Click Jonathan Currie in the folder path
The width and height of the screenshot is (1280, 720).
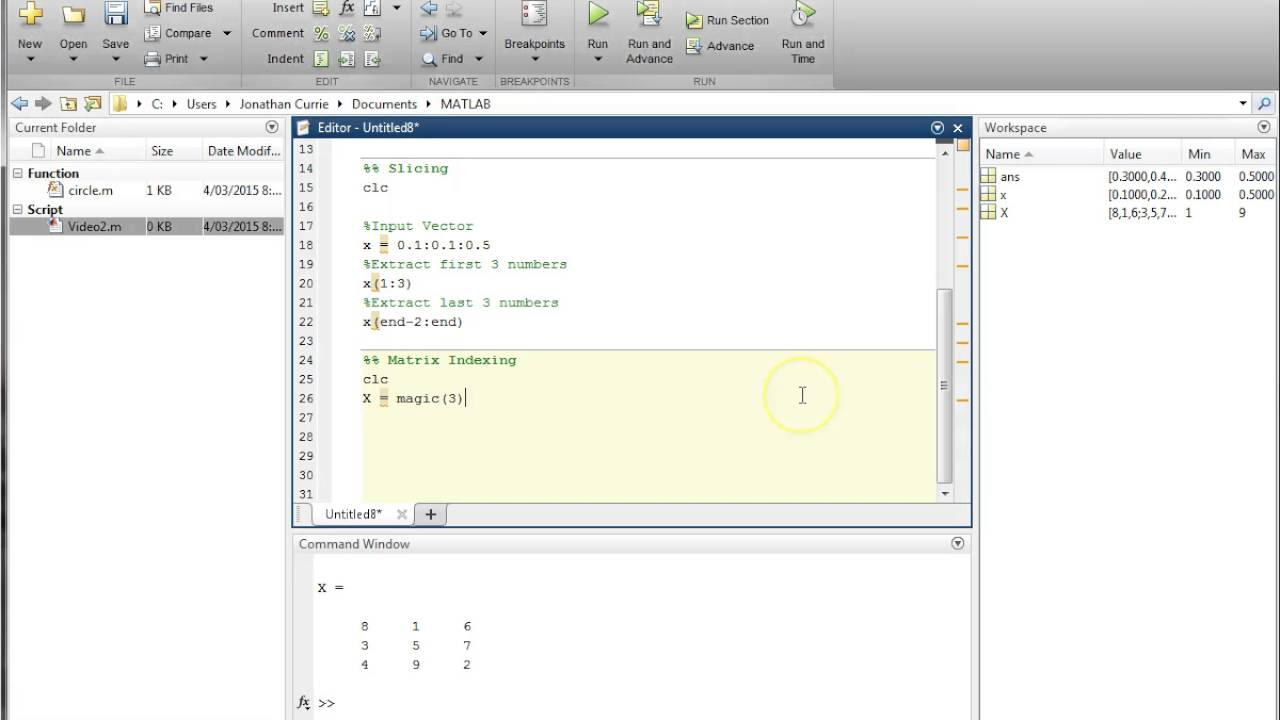point(284,104)
